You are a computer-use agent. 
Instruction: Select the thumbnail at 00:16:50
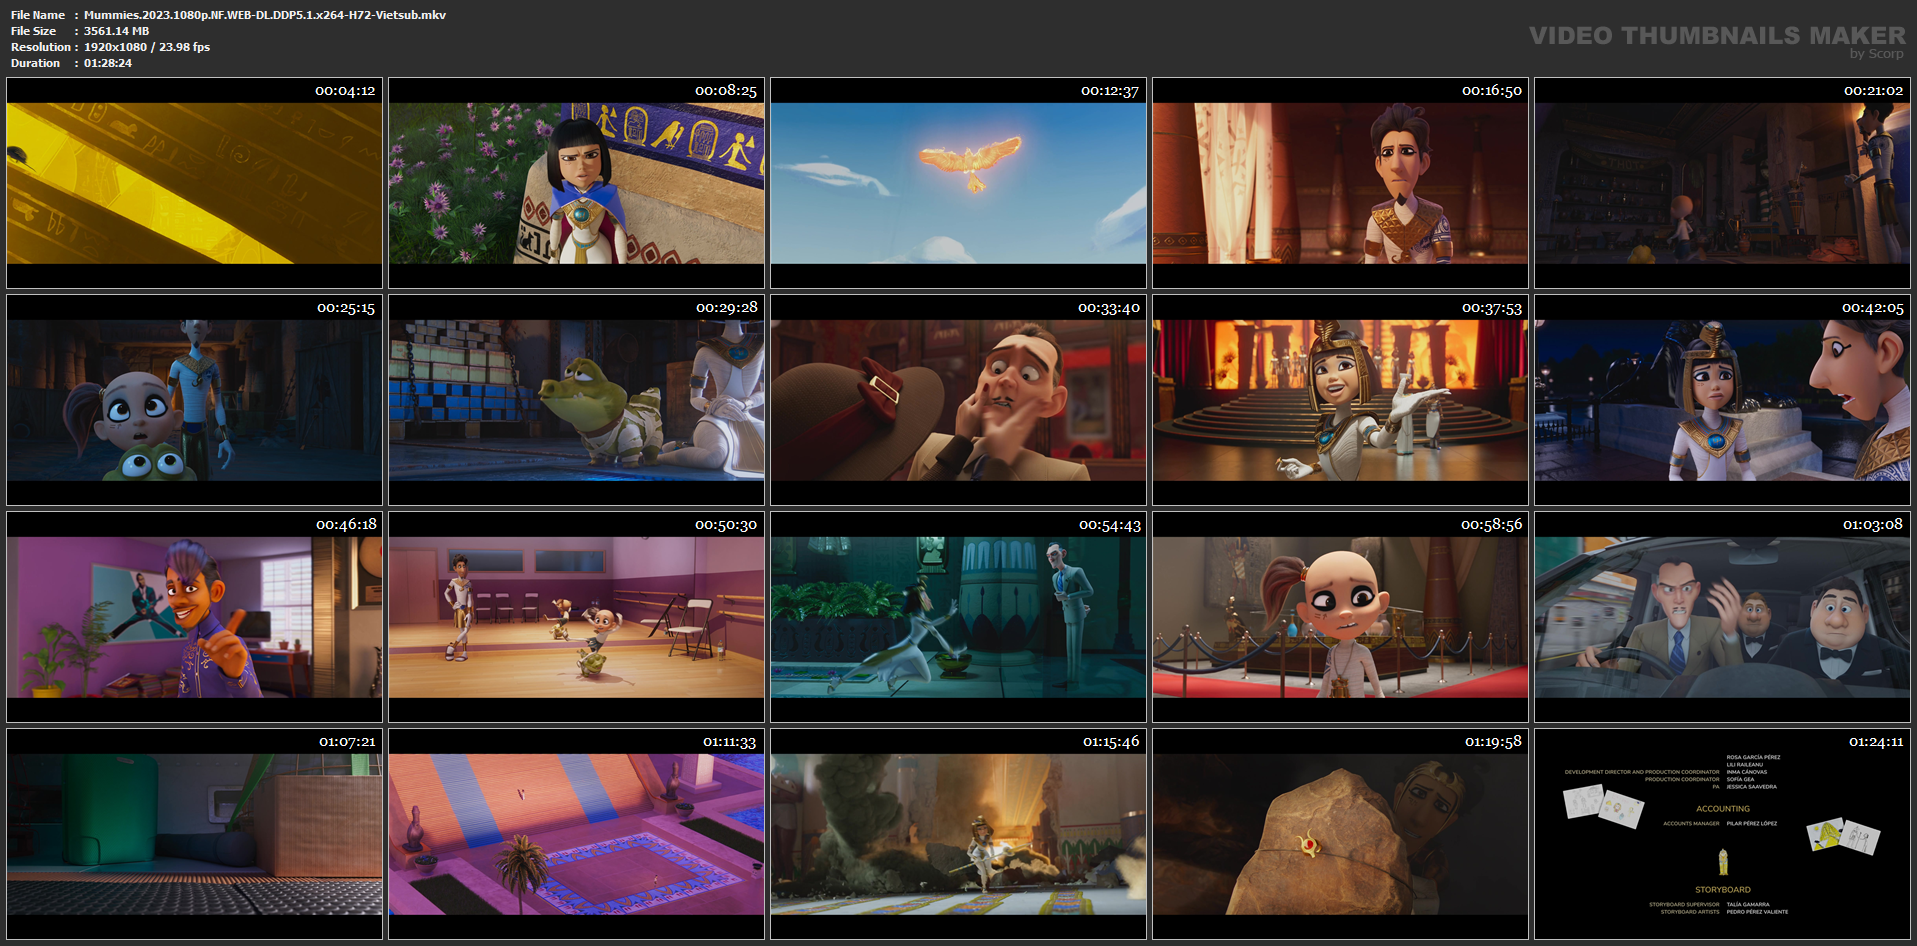pos(1341,183)
